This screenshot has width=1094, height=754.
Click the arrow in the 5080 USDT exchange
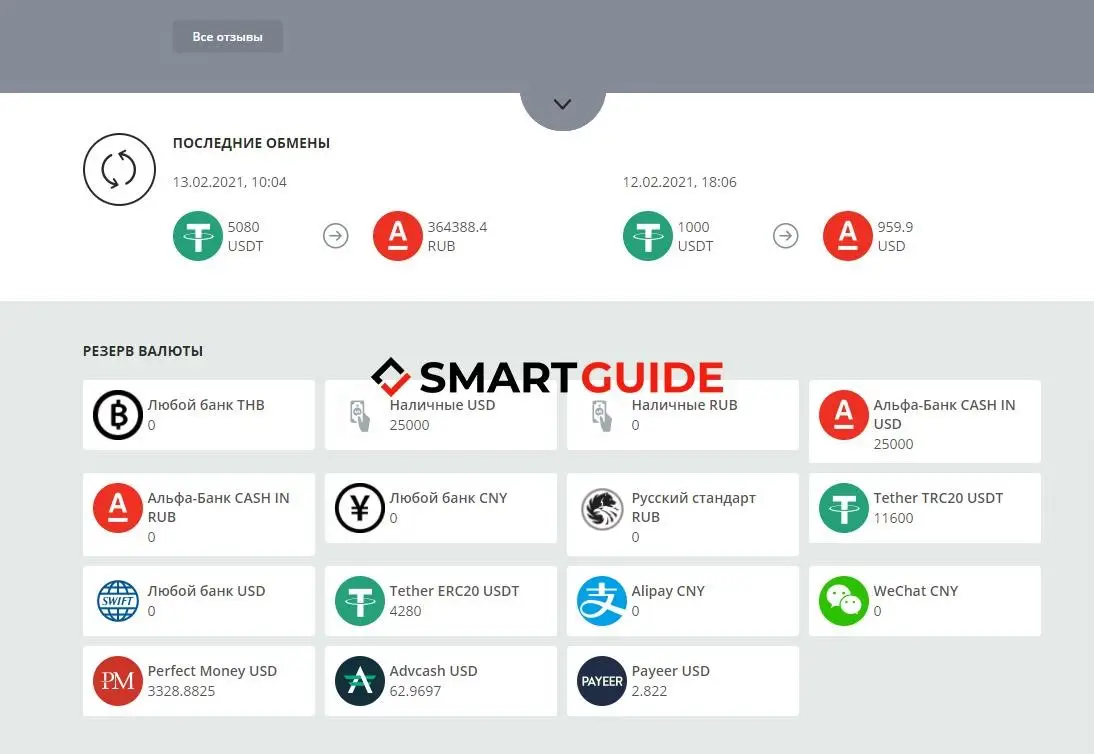coord(336,237)
